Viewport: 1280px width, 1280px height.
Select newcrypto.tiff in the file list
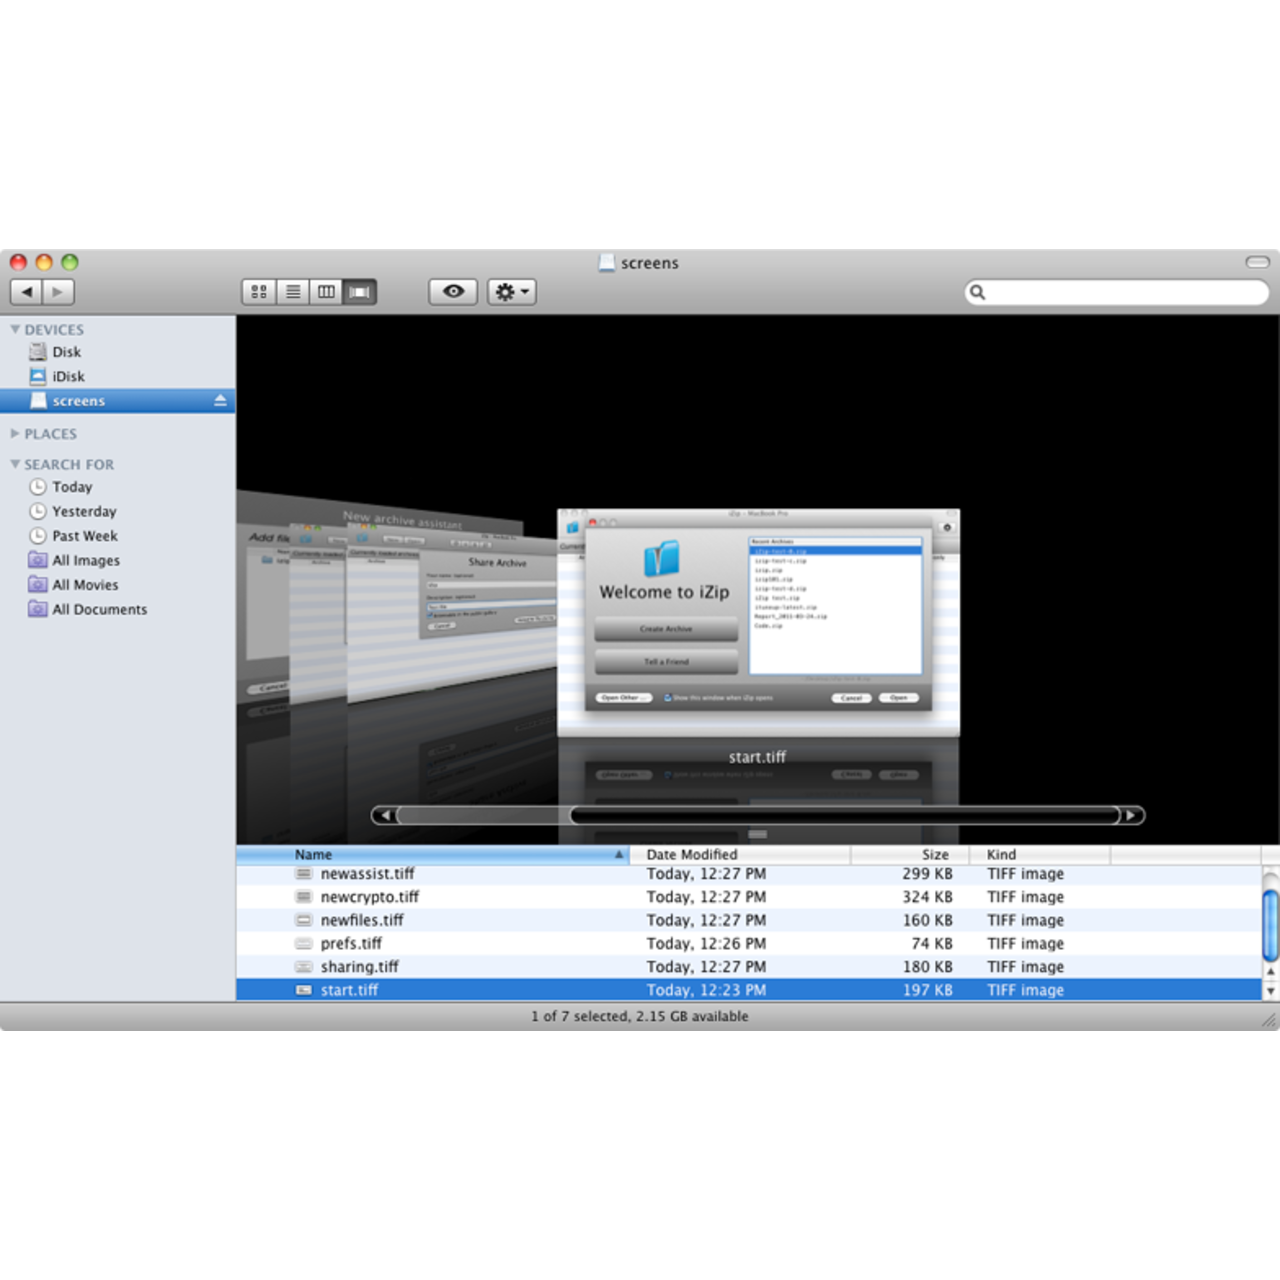(x=749, y=897)
